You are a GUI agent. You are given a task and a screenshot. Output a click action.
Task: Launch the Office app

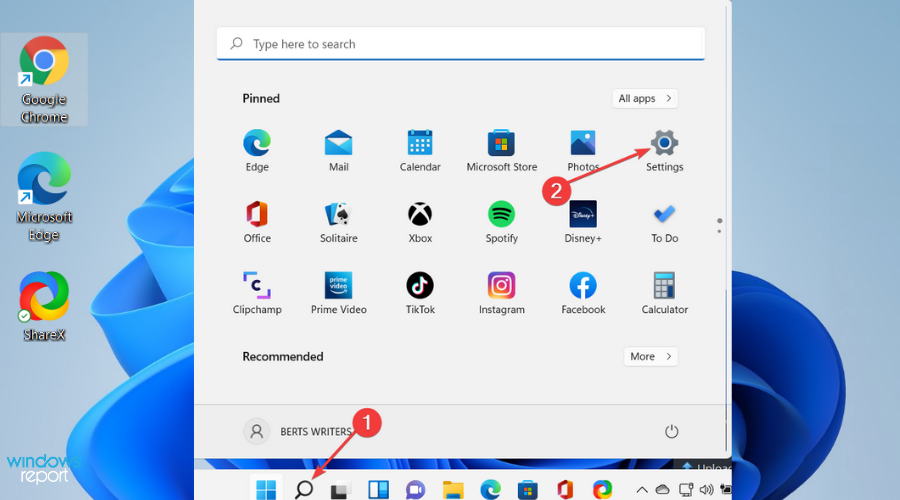(257, 222)
